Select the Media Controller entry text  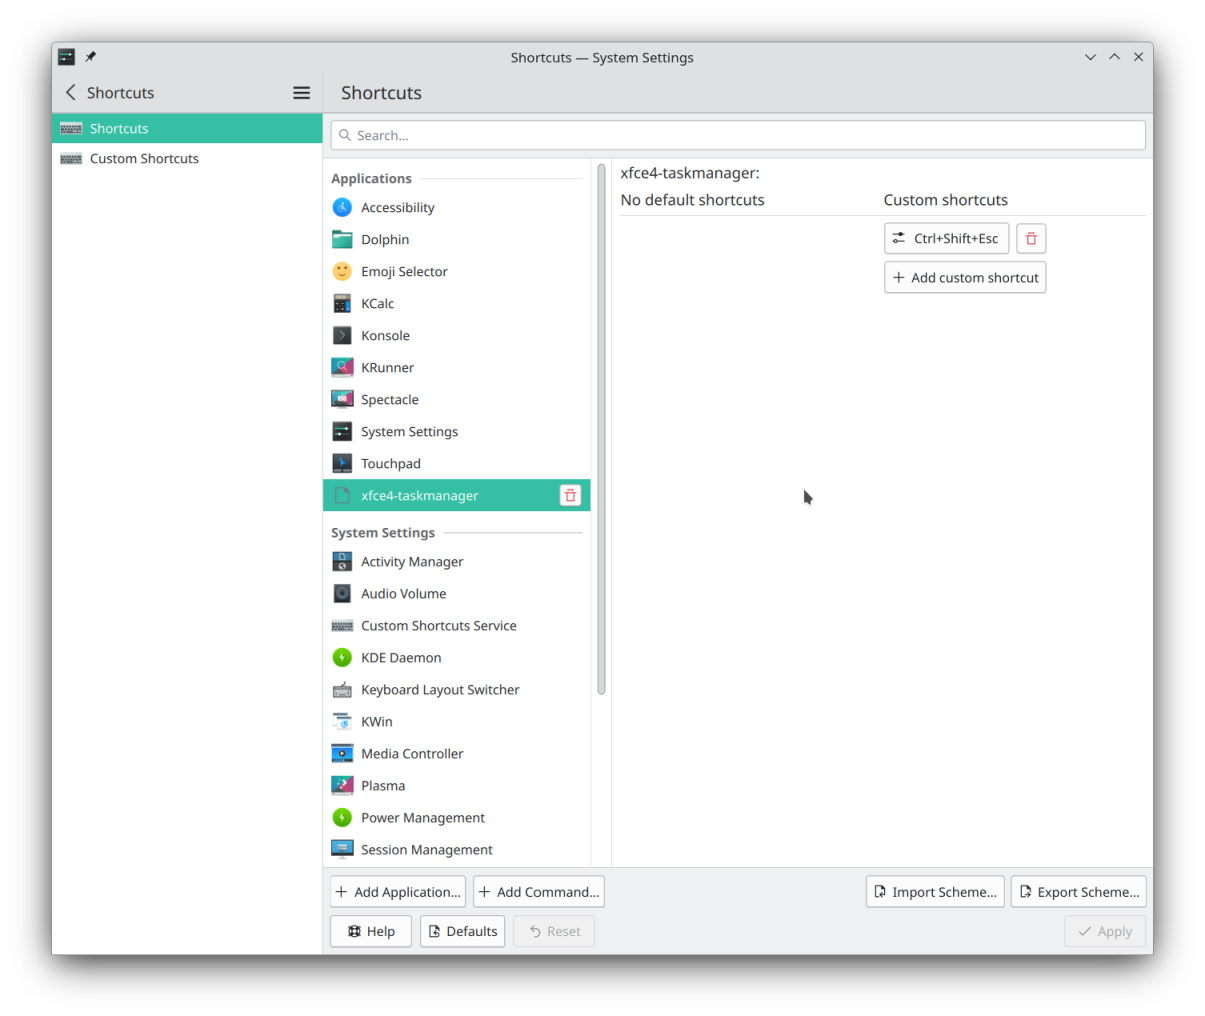[412, 753]
